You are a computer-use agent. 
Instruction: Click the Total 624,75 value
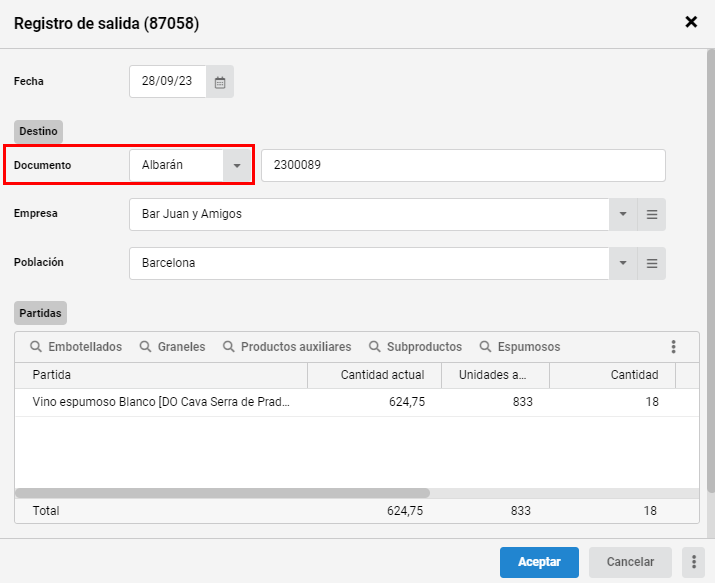pyautogui.click(x=405, y=511)
